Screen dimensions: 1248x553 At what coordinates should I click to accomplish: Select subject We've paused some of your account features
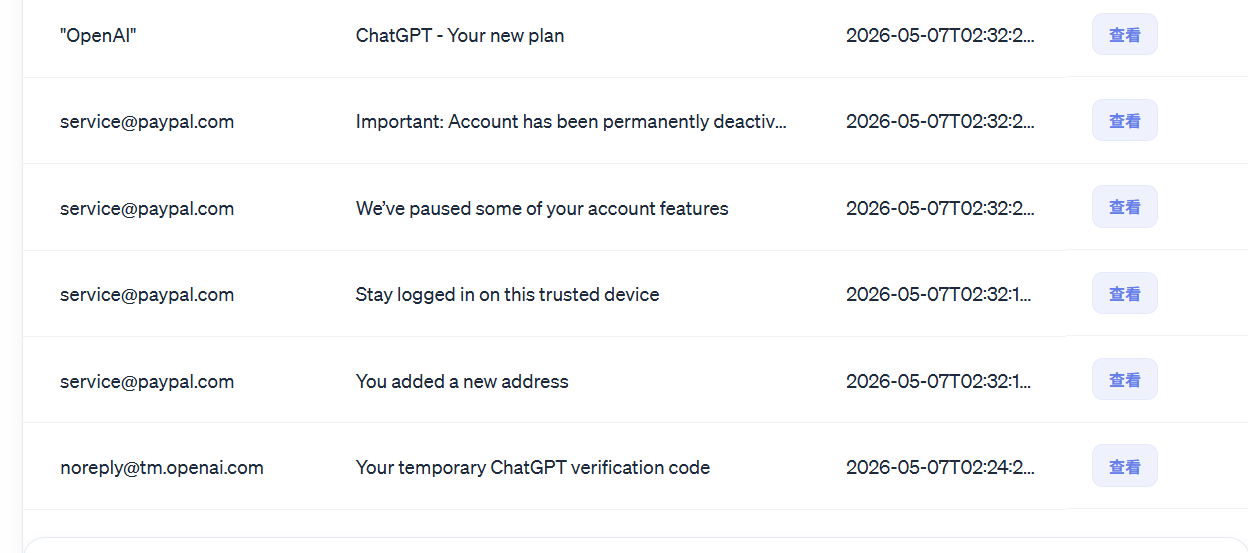[x=542, y=208]
